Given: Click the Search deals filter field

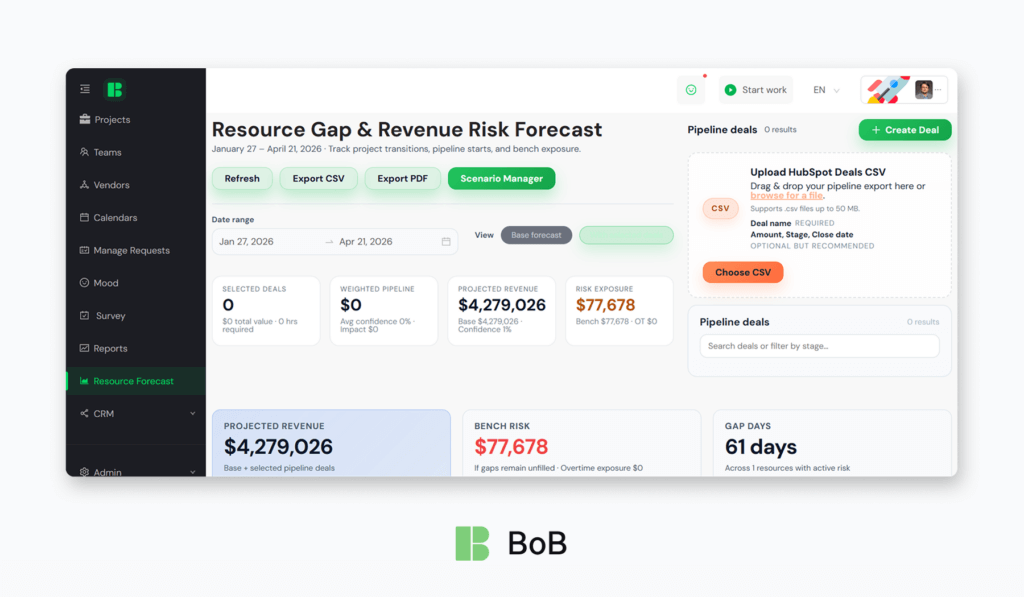Looking at the screenshot, I should click(819, 345).
